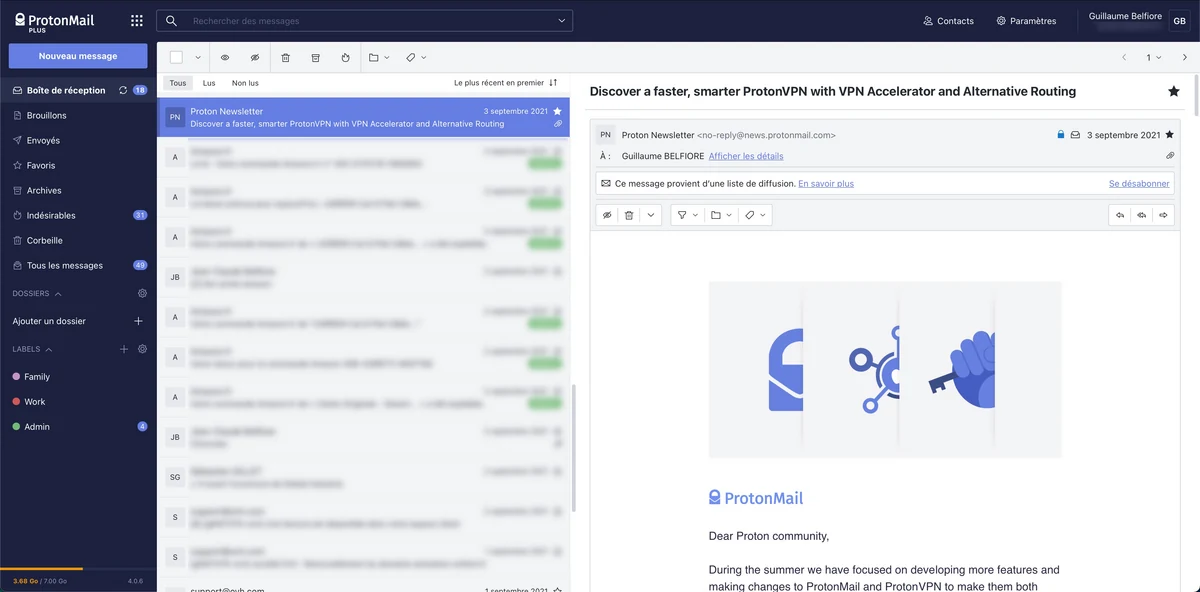Select the Lus filter tab
Viewport: 1200px width, 592px height.
click(209, 83)
